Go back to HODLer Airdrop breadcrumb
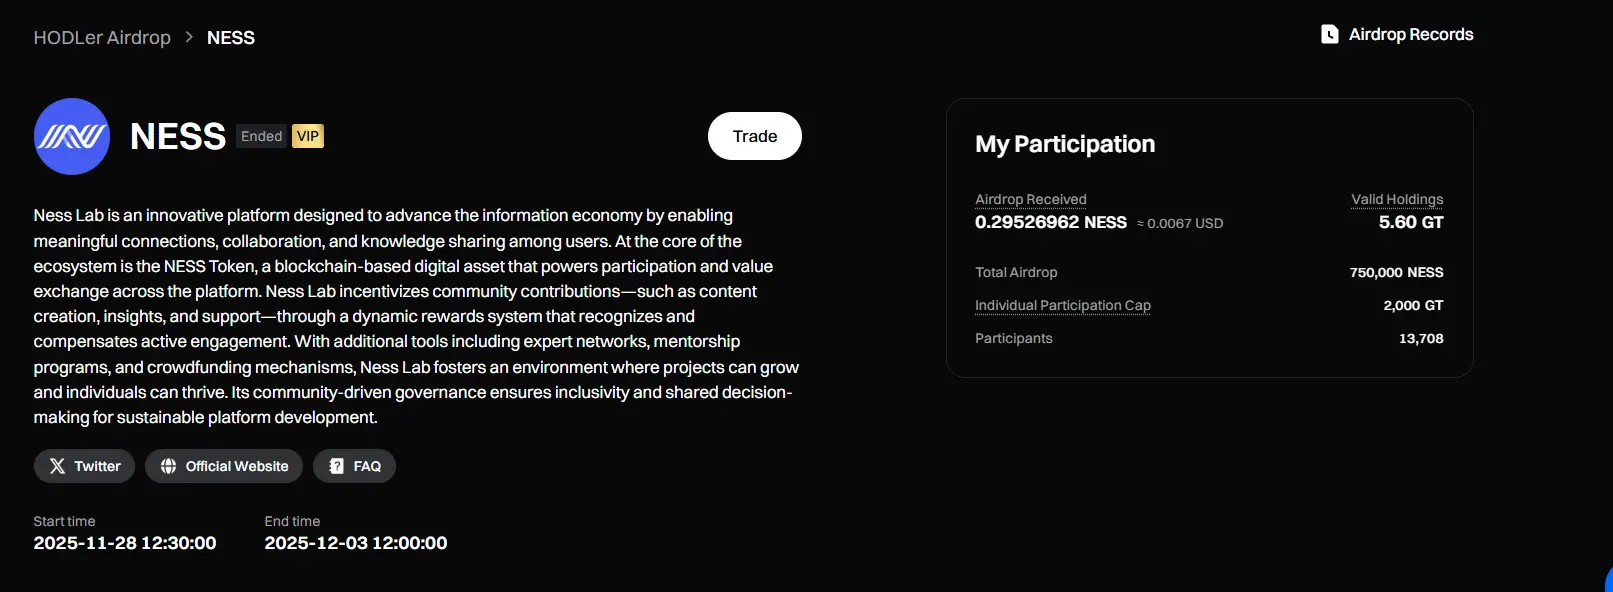1613x592 pixels. (102, 37)
